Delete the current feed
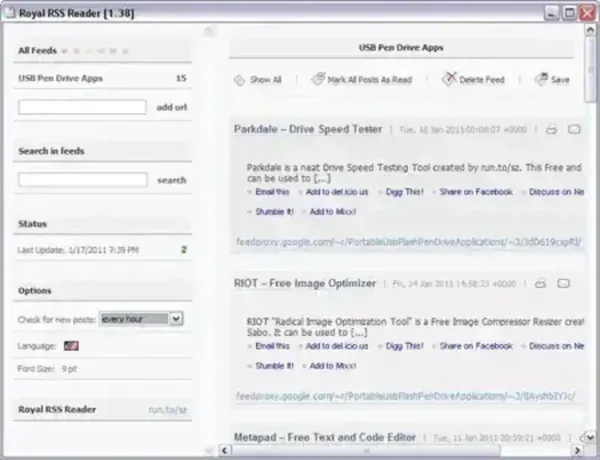This screenshot has width=600, height=460. (x=473, y=79)
